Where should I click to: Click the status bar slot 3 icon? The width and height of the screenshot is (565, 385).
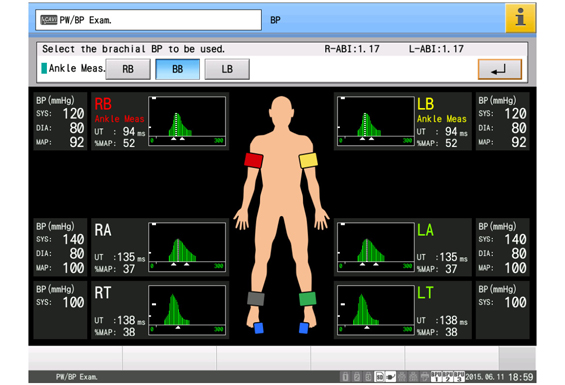[x=368, y=377]
